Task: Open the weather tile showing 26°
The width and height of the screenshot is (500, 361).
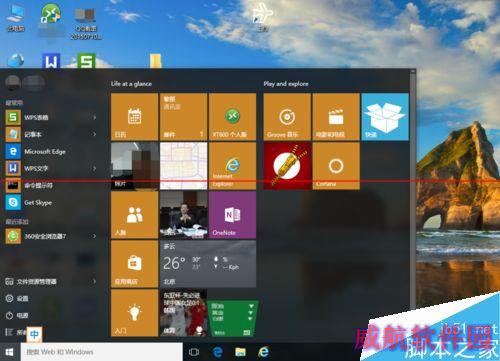Action: [x=208, y=264]
